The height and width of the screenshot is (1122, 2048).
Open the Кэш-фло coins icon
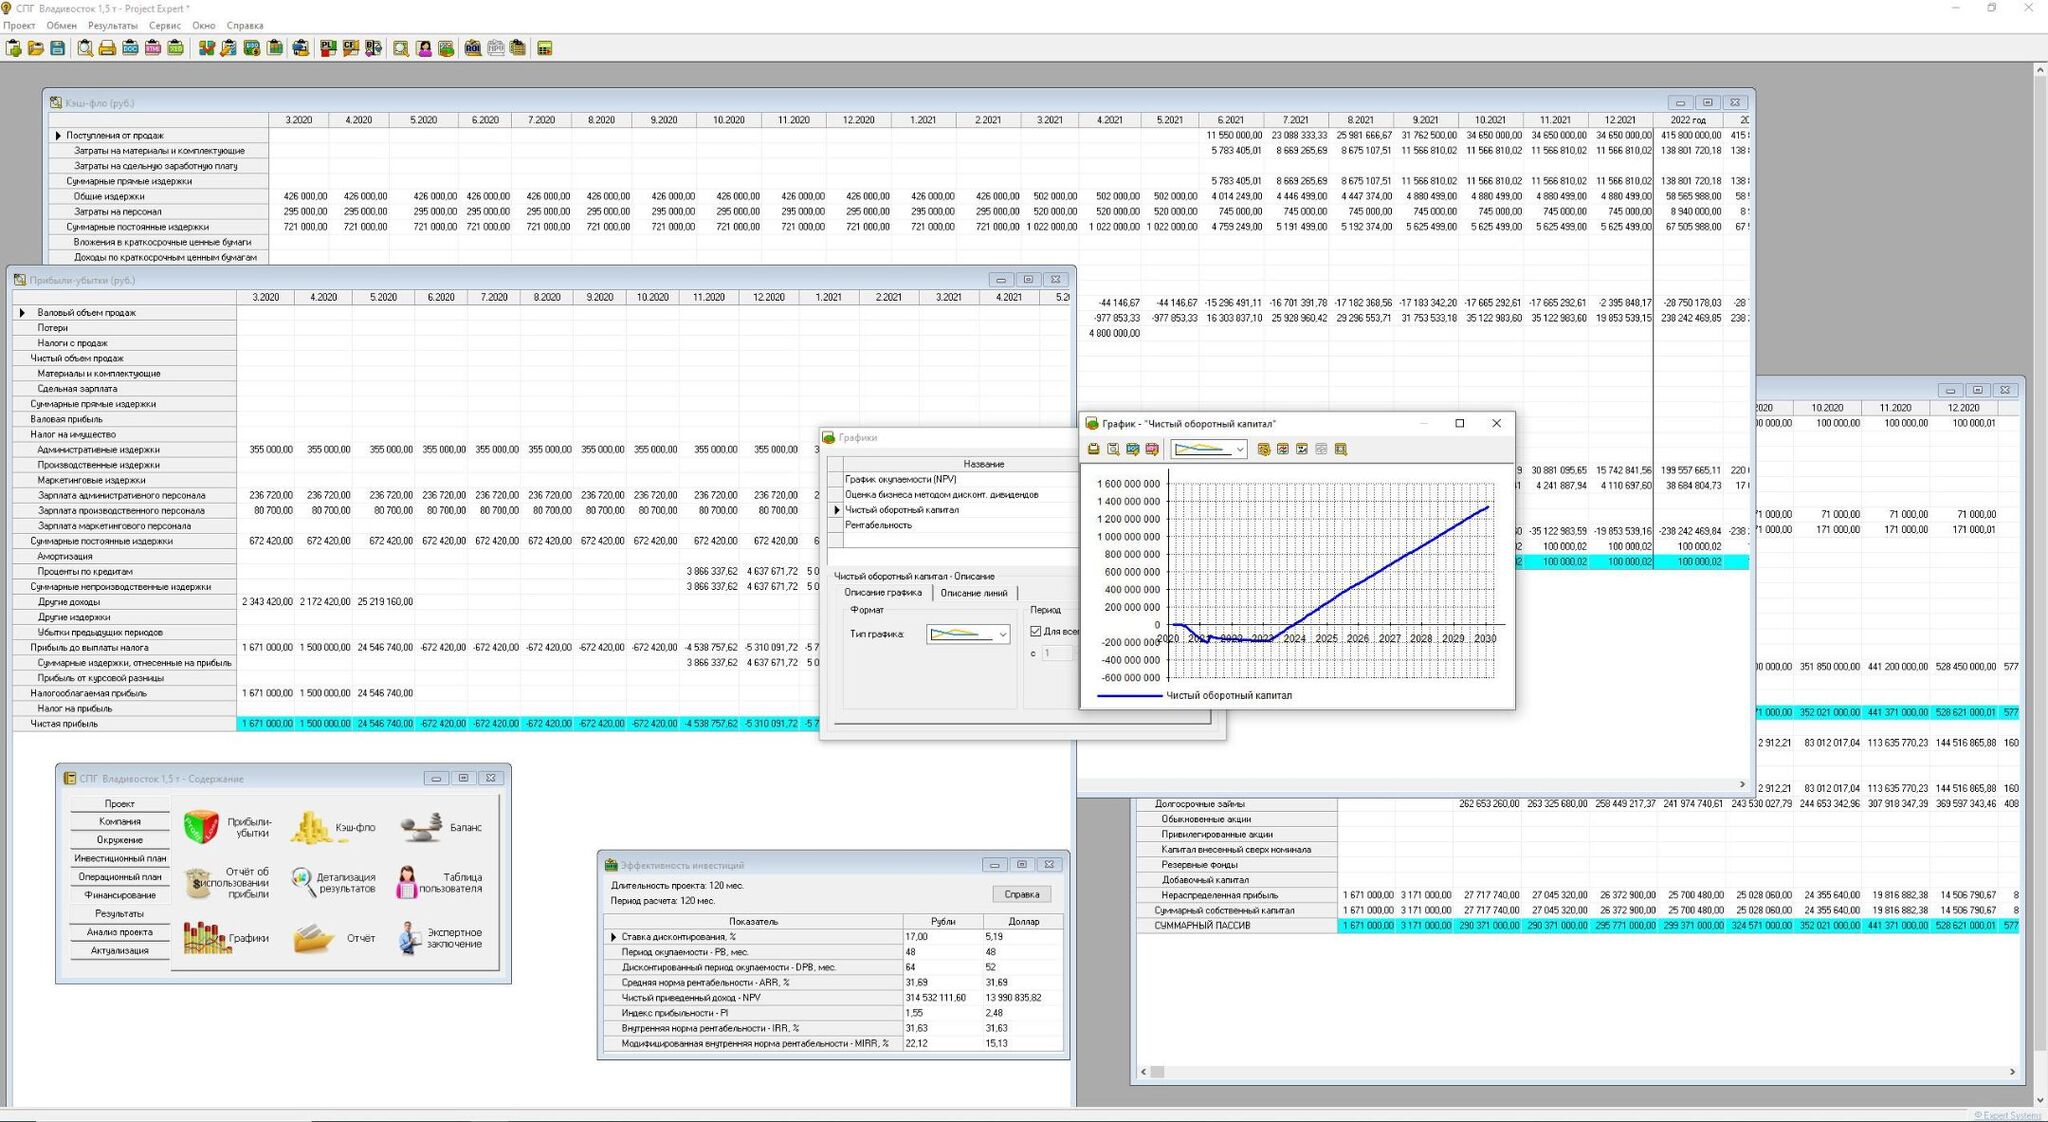tap(311, 826)
